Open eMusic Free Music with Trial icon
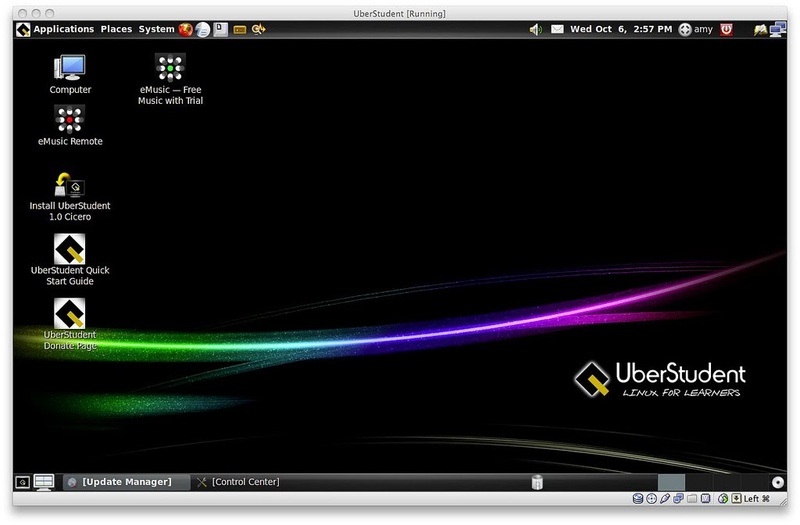Screen dimensions: 800x525 click(170, 80)
